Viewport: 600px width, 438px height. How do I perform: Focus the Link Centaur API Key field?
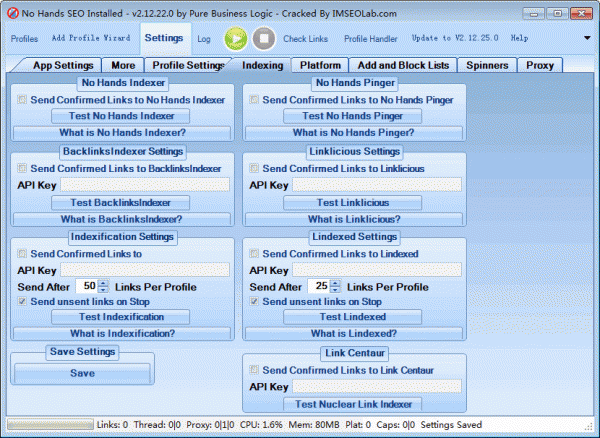tap(377, 386)
